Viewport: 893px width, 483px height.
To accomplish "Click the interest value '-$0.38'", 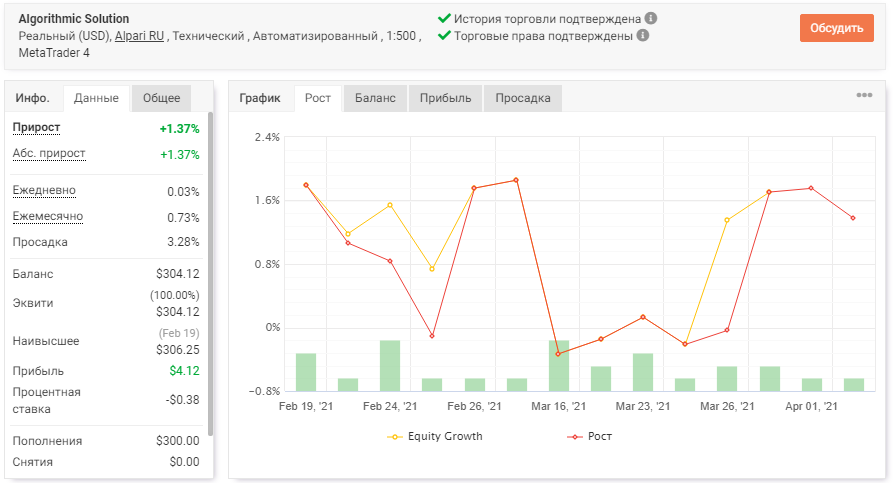I will (183, 400).
